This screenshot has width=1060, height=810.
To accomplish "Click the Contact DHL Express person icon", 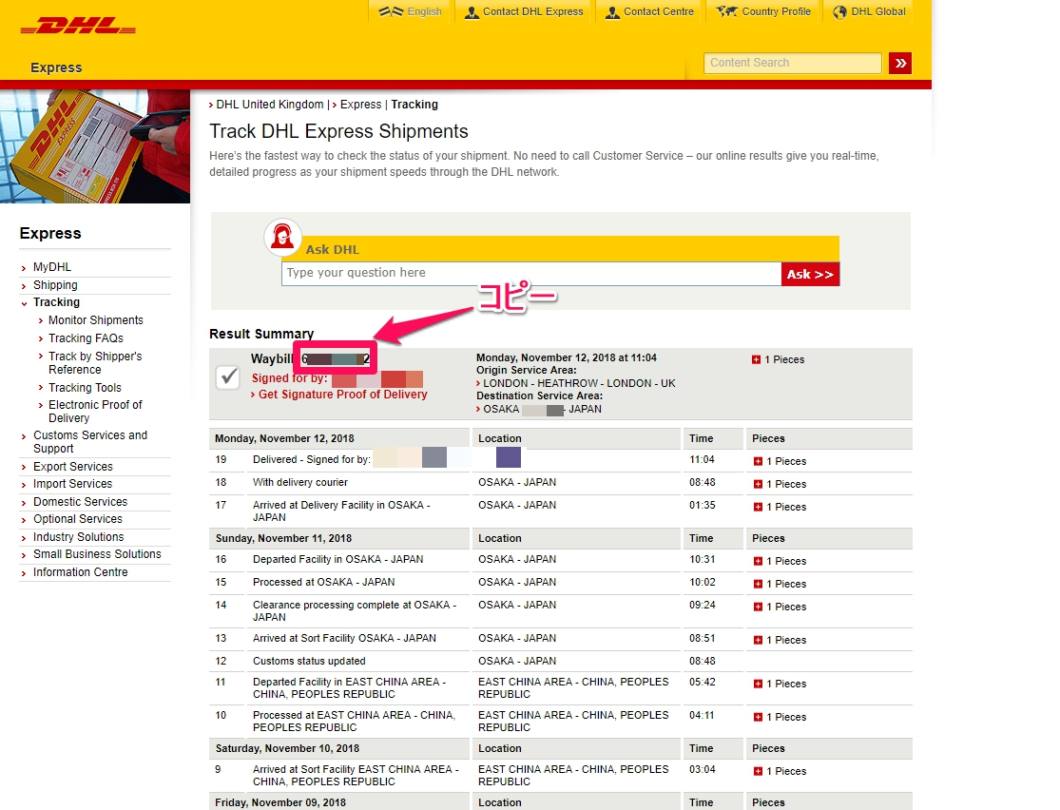I will (x=472, y=12).
